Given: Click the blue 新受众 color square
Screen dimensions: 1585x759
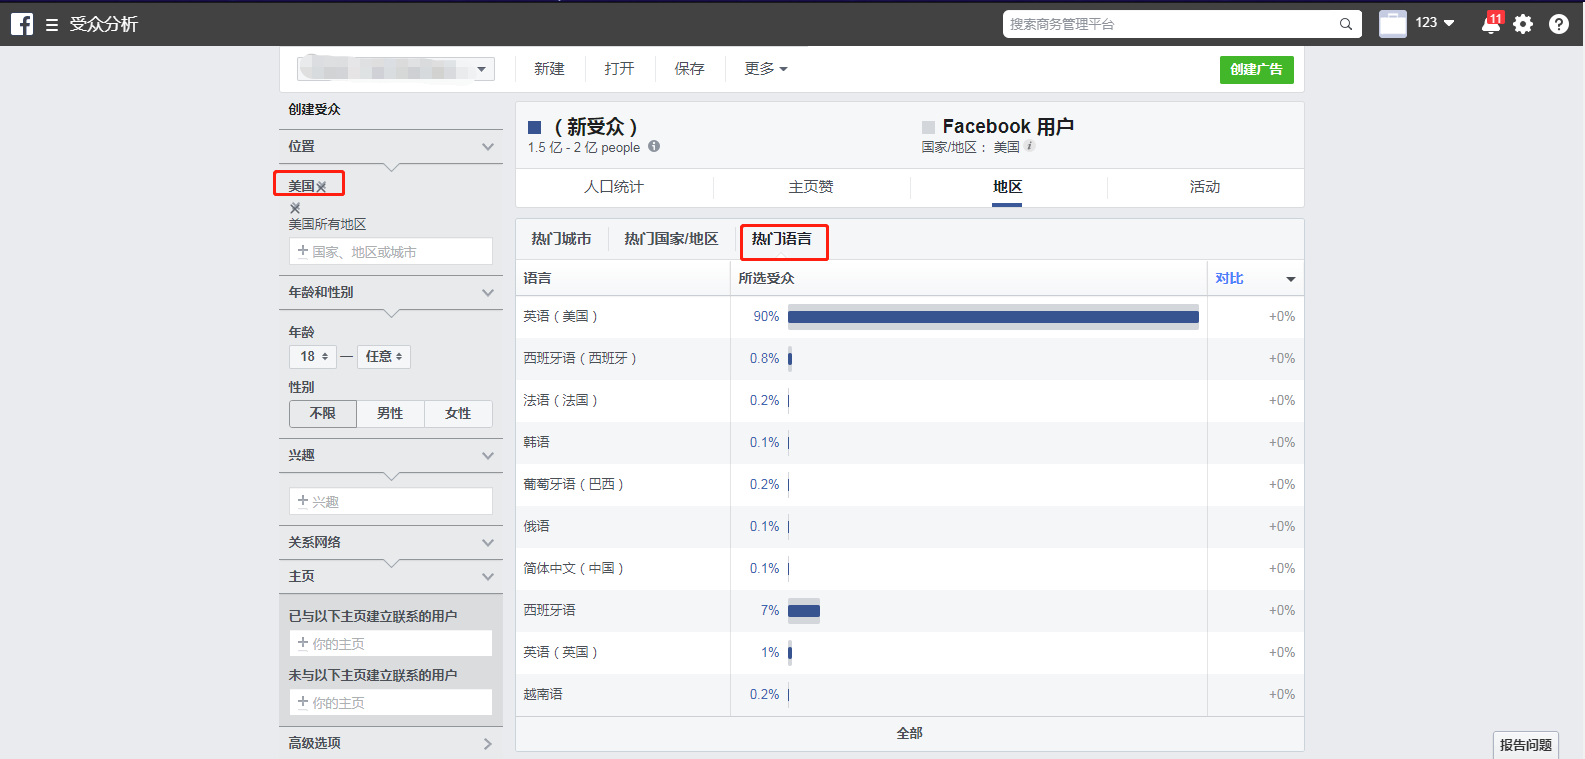Looking at the screenshot, I should tap(535, 127).
